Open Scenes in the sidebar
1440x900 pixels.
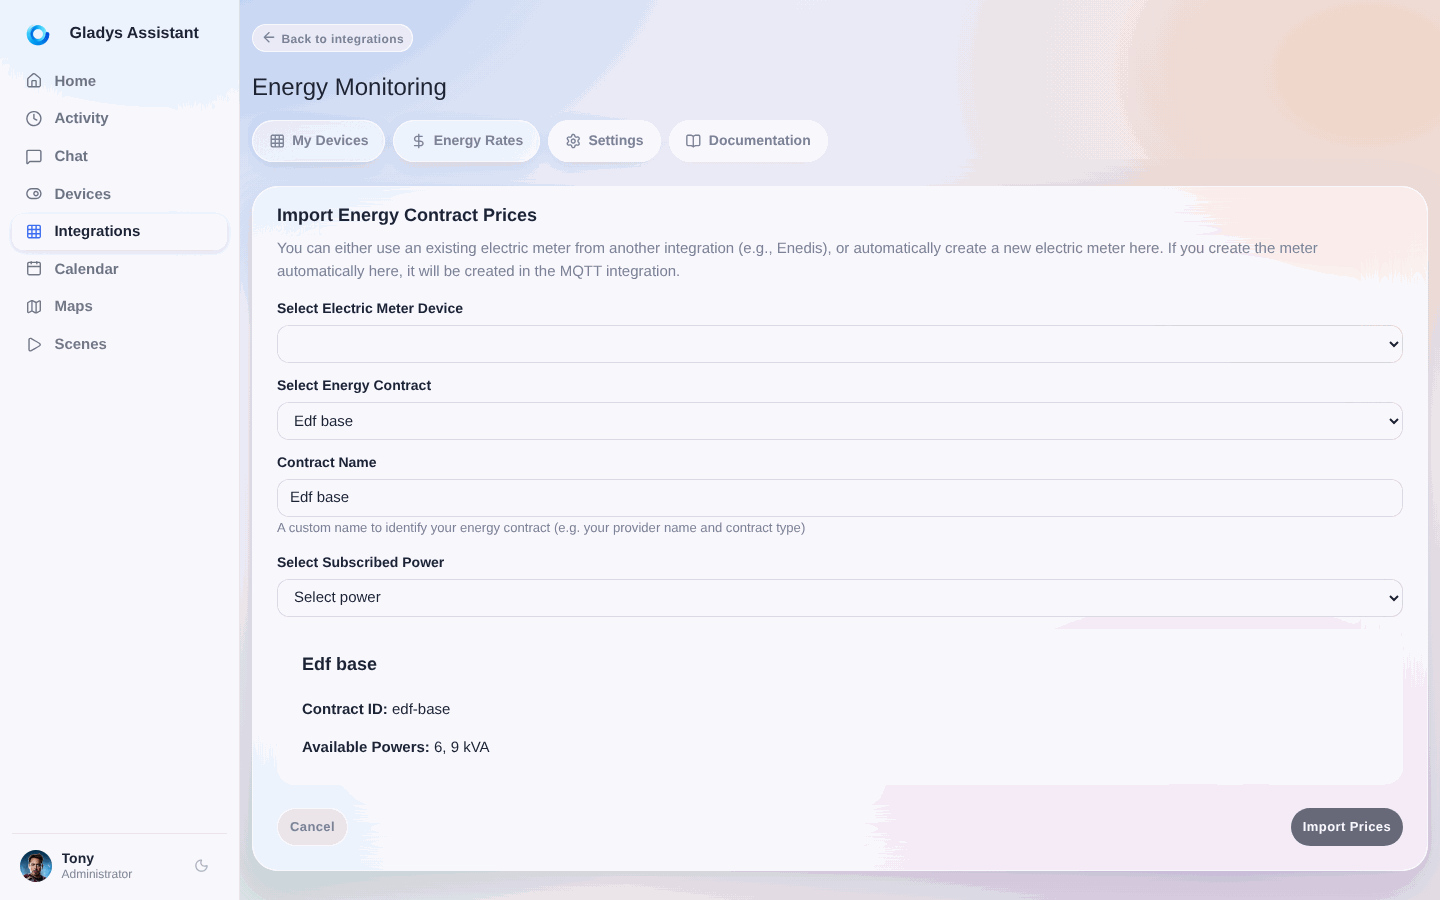click(x=120, y=344)
